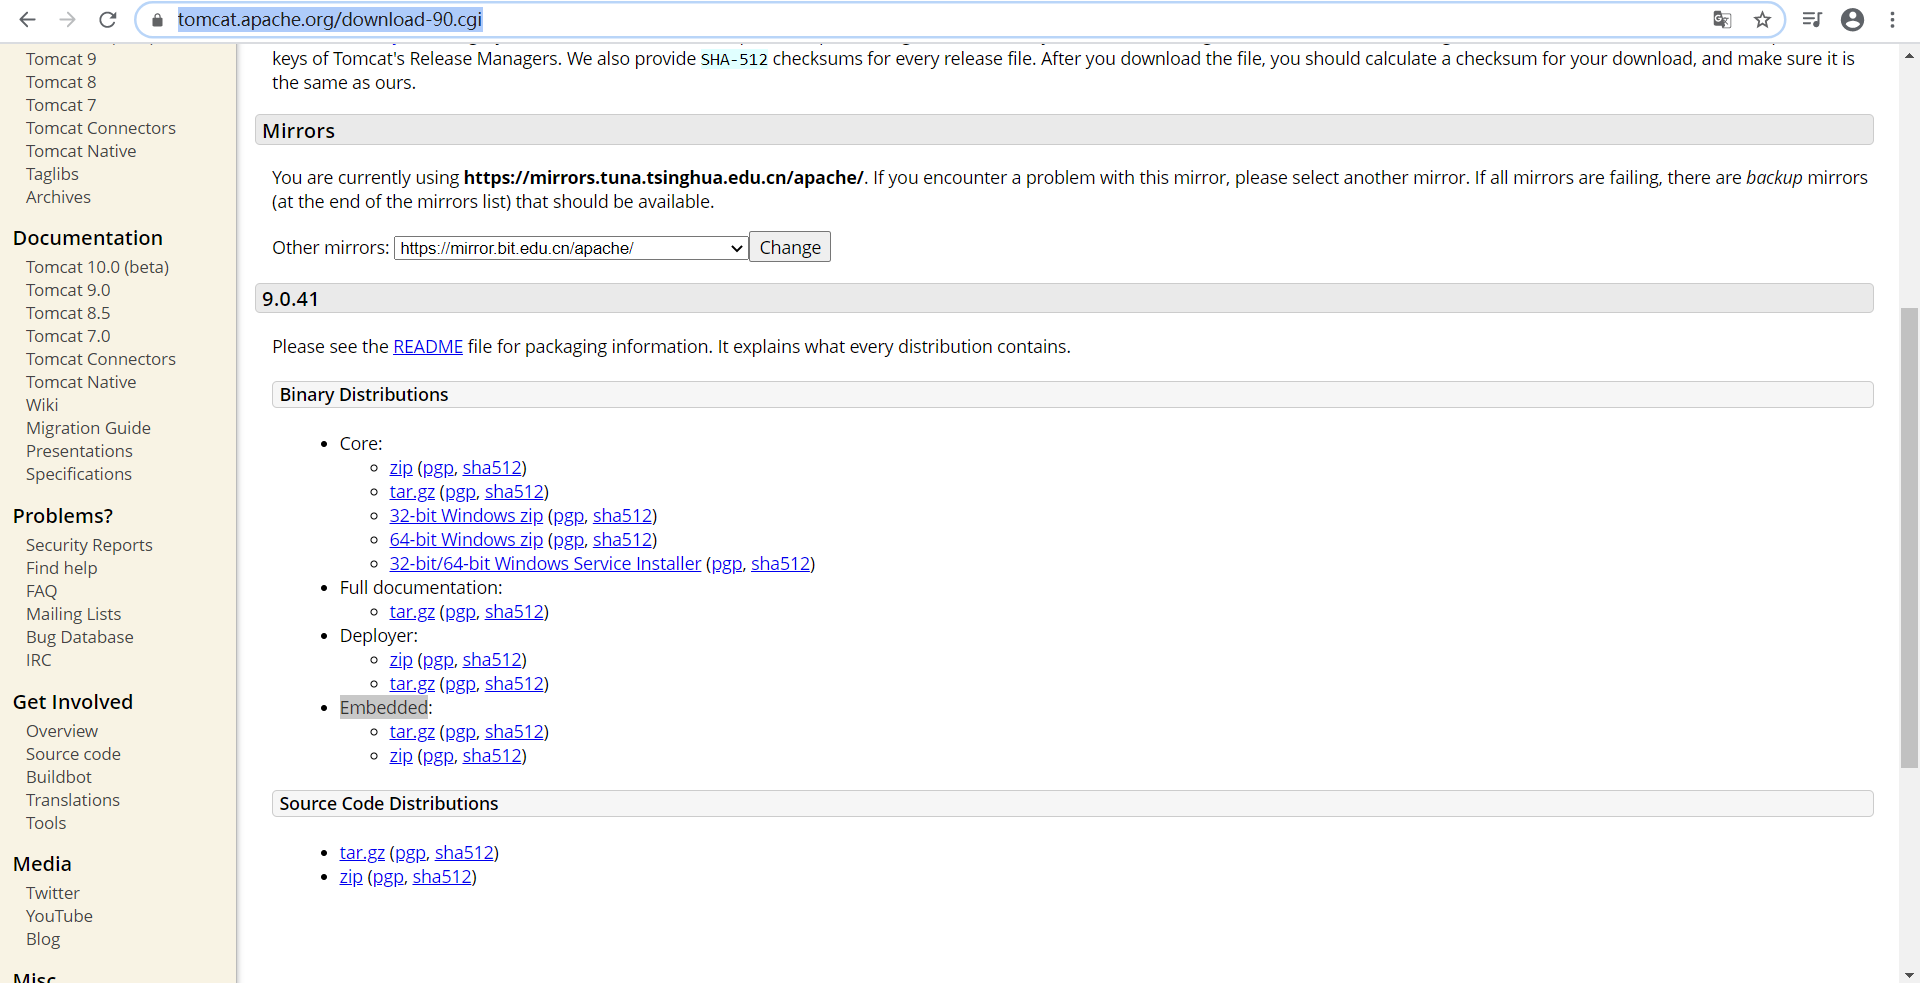
Task: Open Chrome three-dot menu
Action: (x=1893, y=20)
